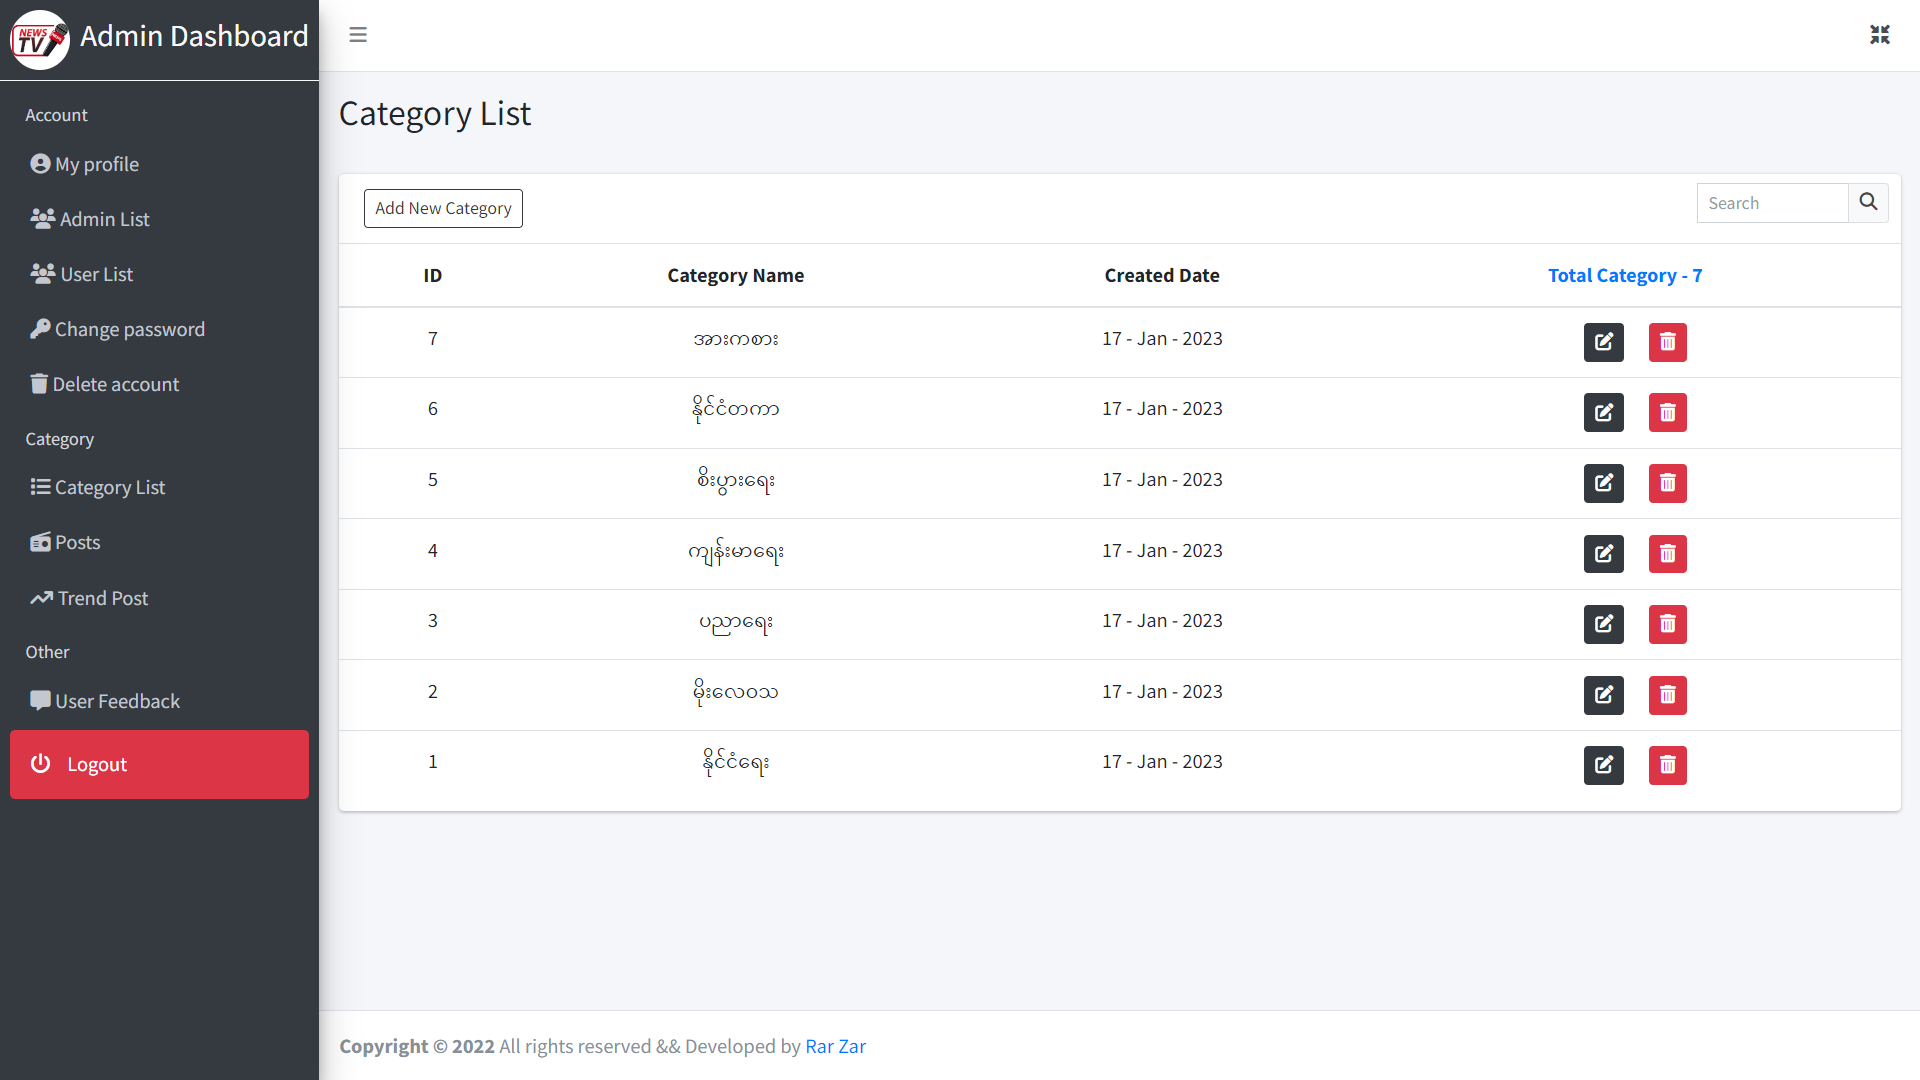Delete the category with ID 7
Screen dimensions: 1920x1080
[1668, 342]
